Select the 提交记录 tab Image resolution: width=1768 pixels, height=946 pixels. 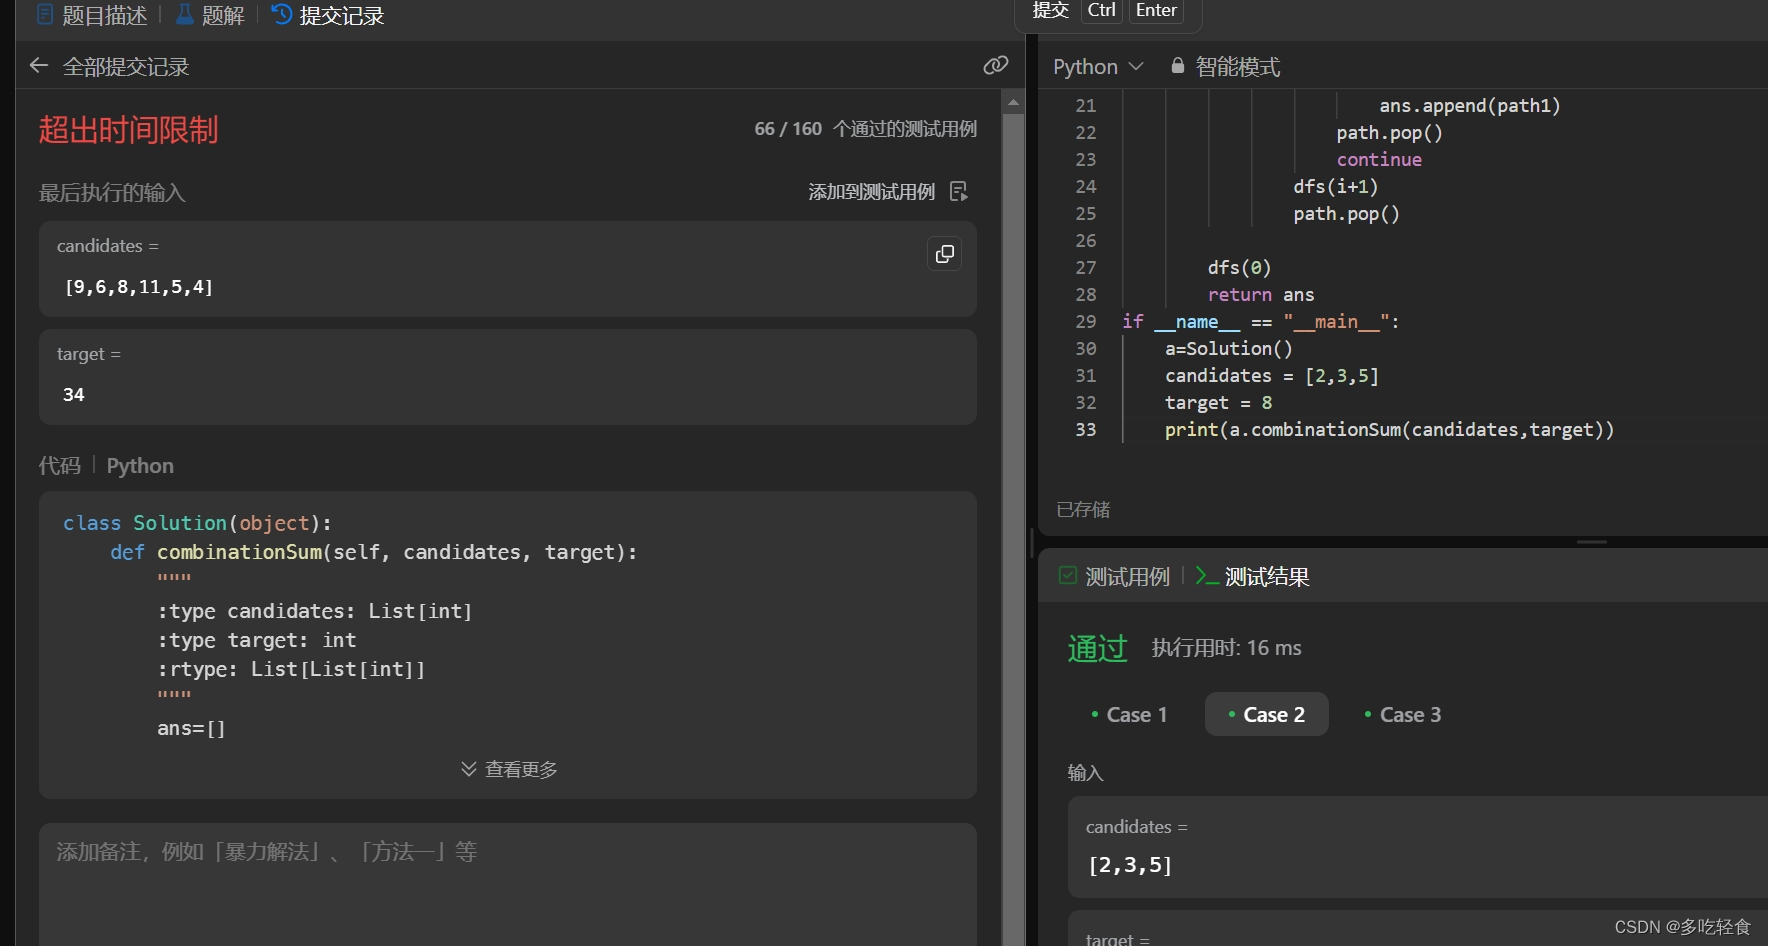(x=328, y=15)
